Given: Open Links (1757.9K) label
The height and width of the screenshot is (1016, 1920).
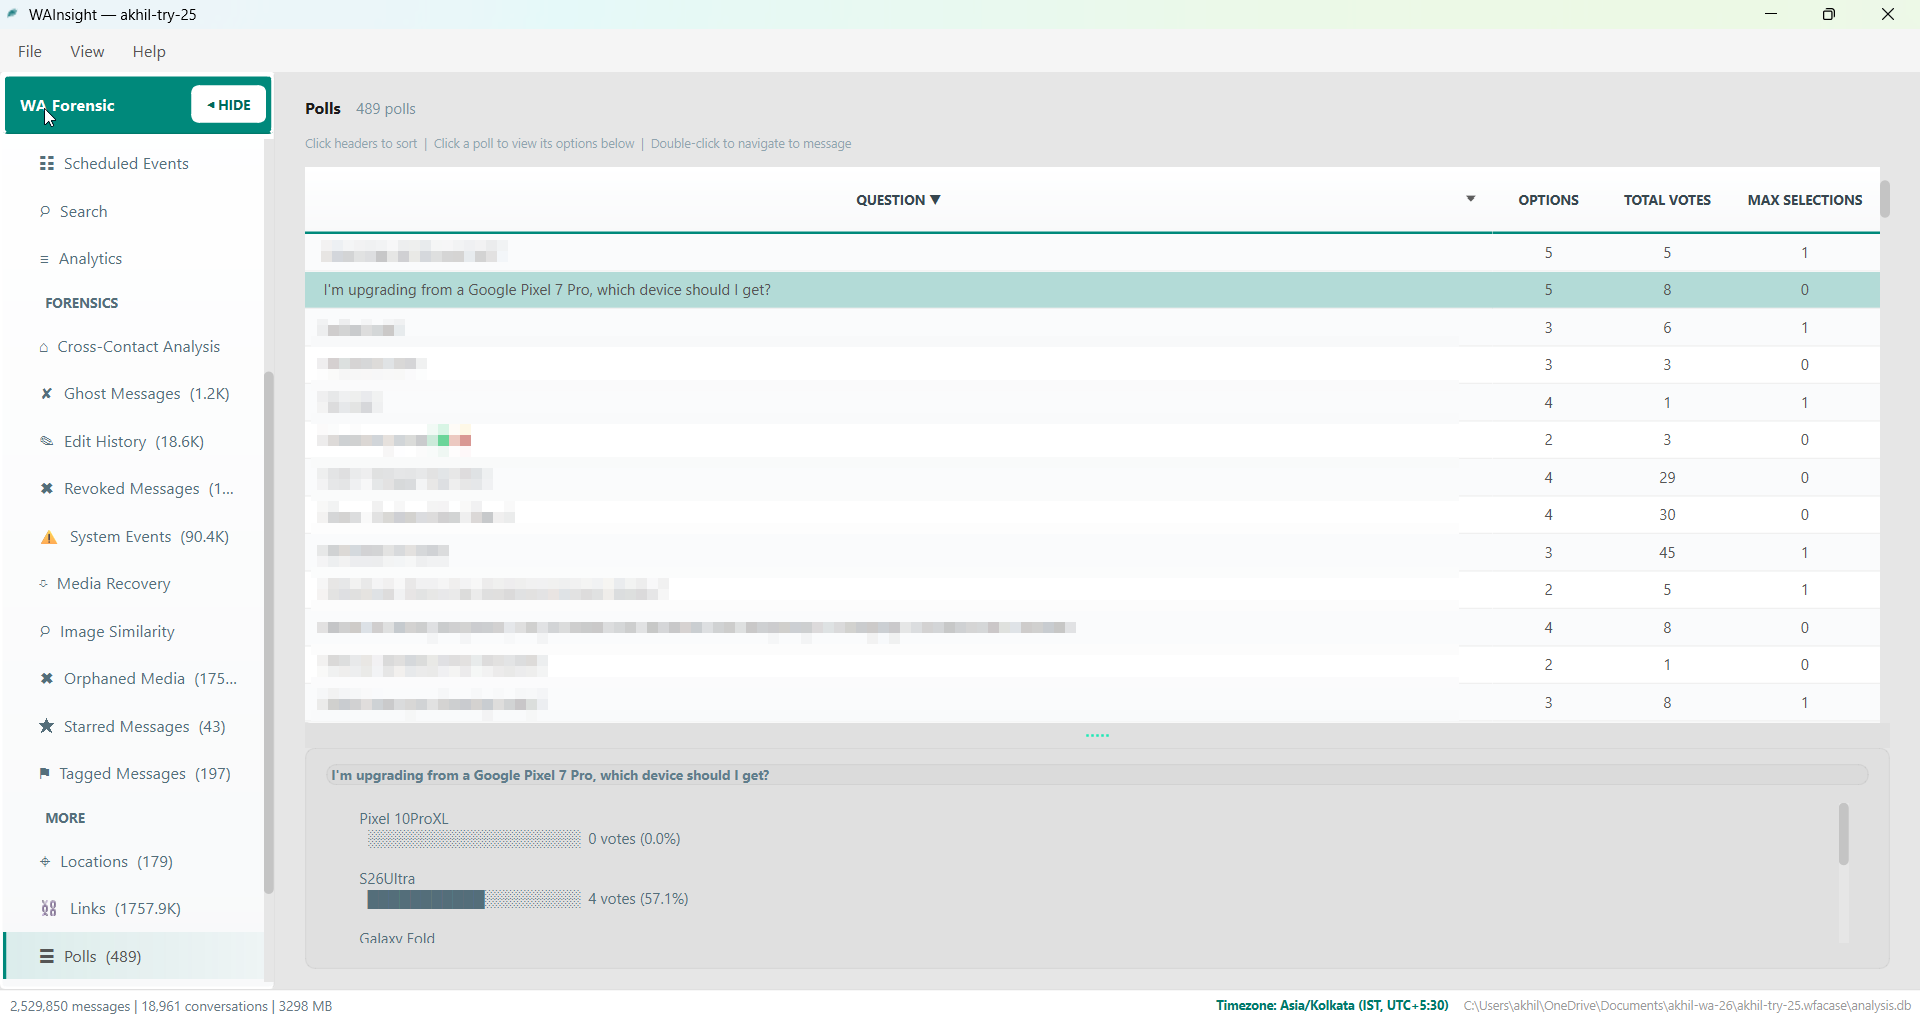Looking at the screenshot, I should [126, 909].
